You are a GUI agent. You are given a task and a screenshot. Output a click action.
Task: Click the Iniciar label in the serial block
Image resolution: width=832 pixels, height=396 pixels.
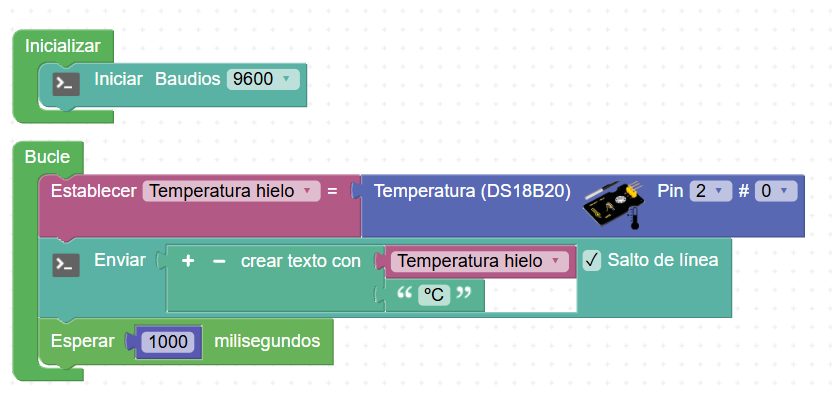coord(118,79)
